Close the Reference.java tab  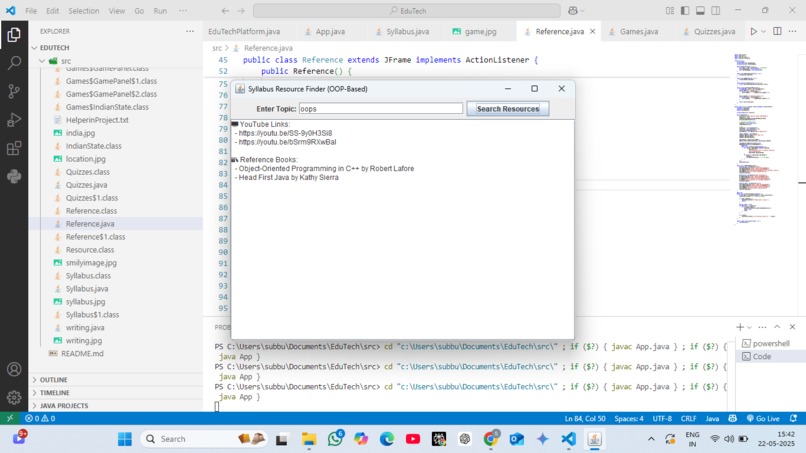tap(593, 31)
